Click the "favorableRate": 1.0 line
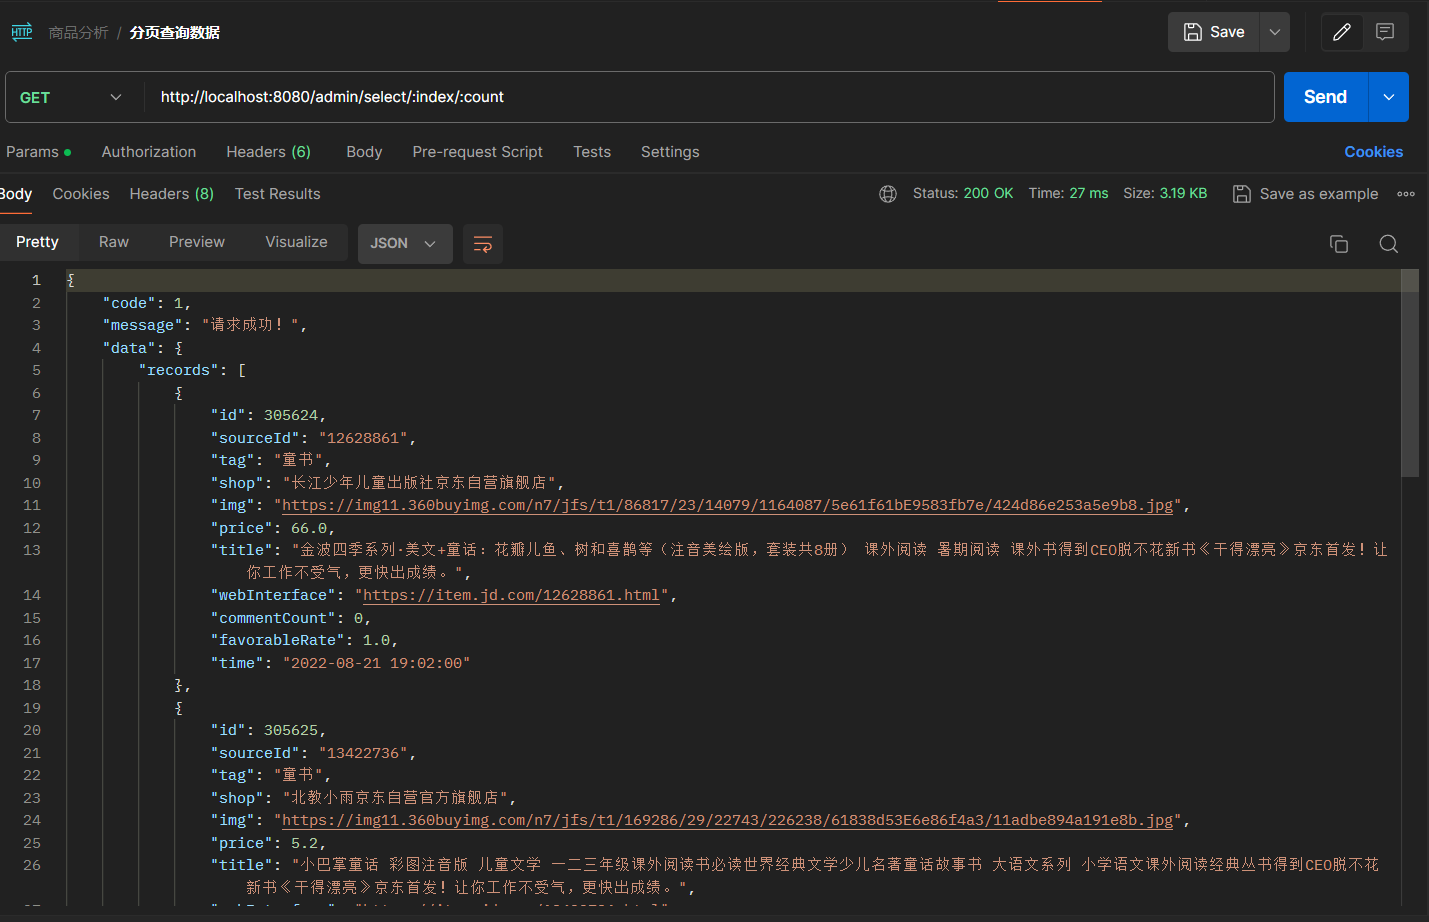1429x922 pixels. [x=304, y=640]
